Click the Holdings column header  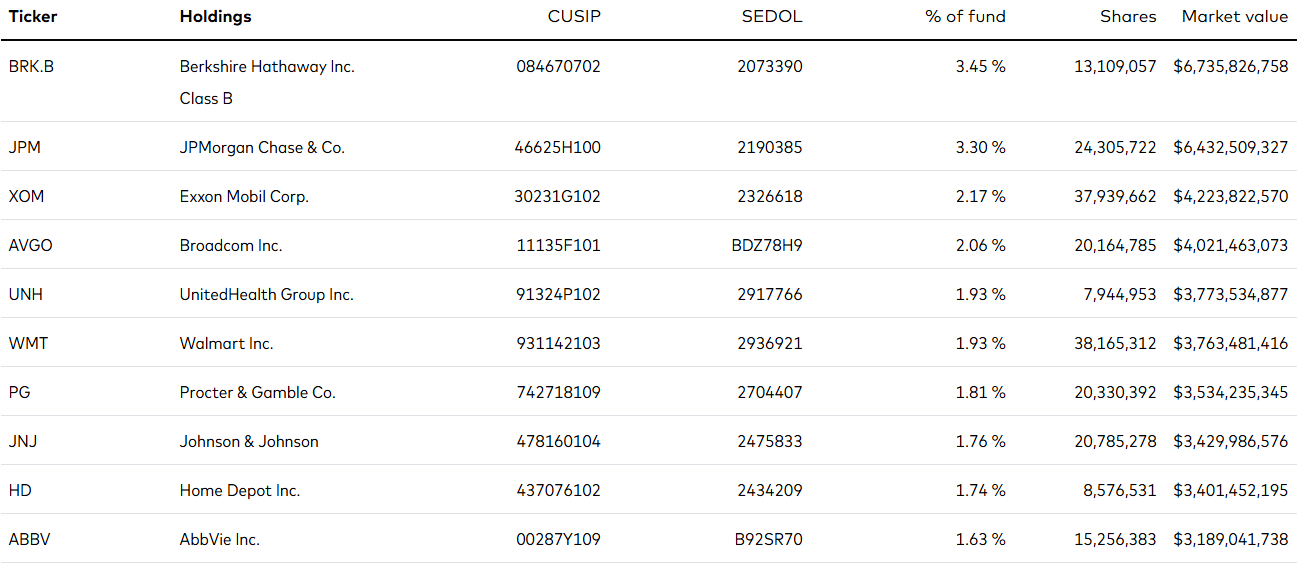click(x=216, y=17)
